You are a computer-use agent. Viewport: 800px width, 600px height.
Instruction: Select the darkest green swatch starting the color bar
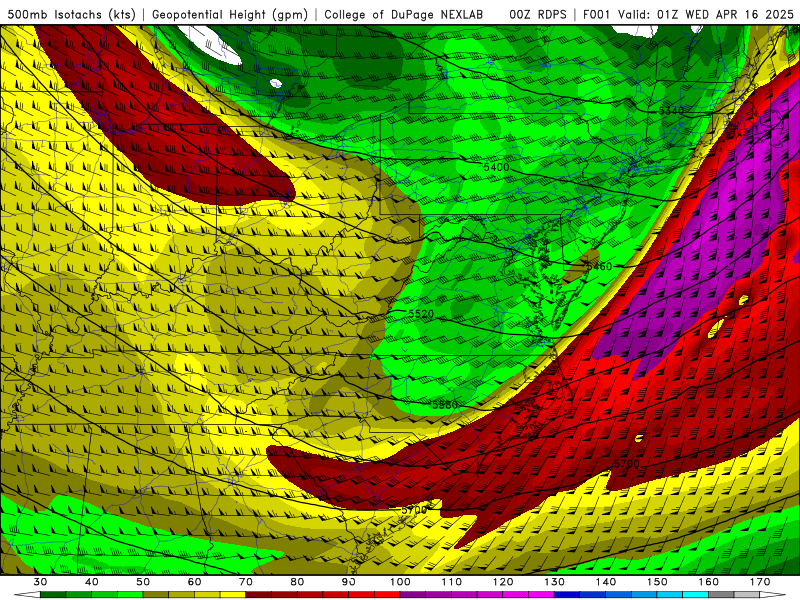[53, 595]
